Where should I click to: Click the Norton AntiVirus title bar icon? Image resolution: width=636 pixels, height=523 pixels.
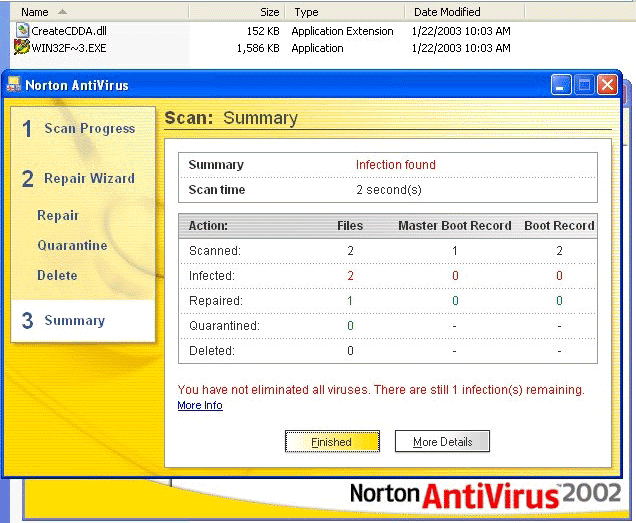pos(14,86)
